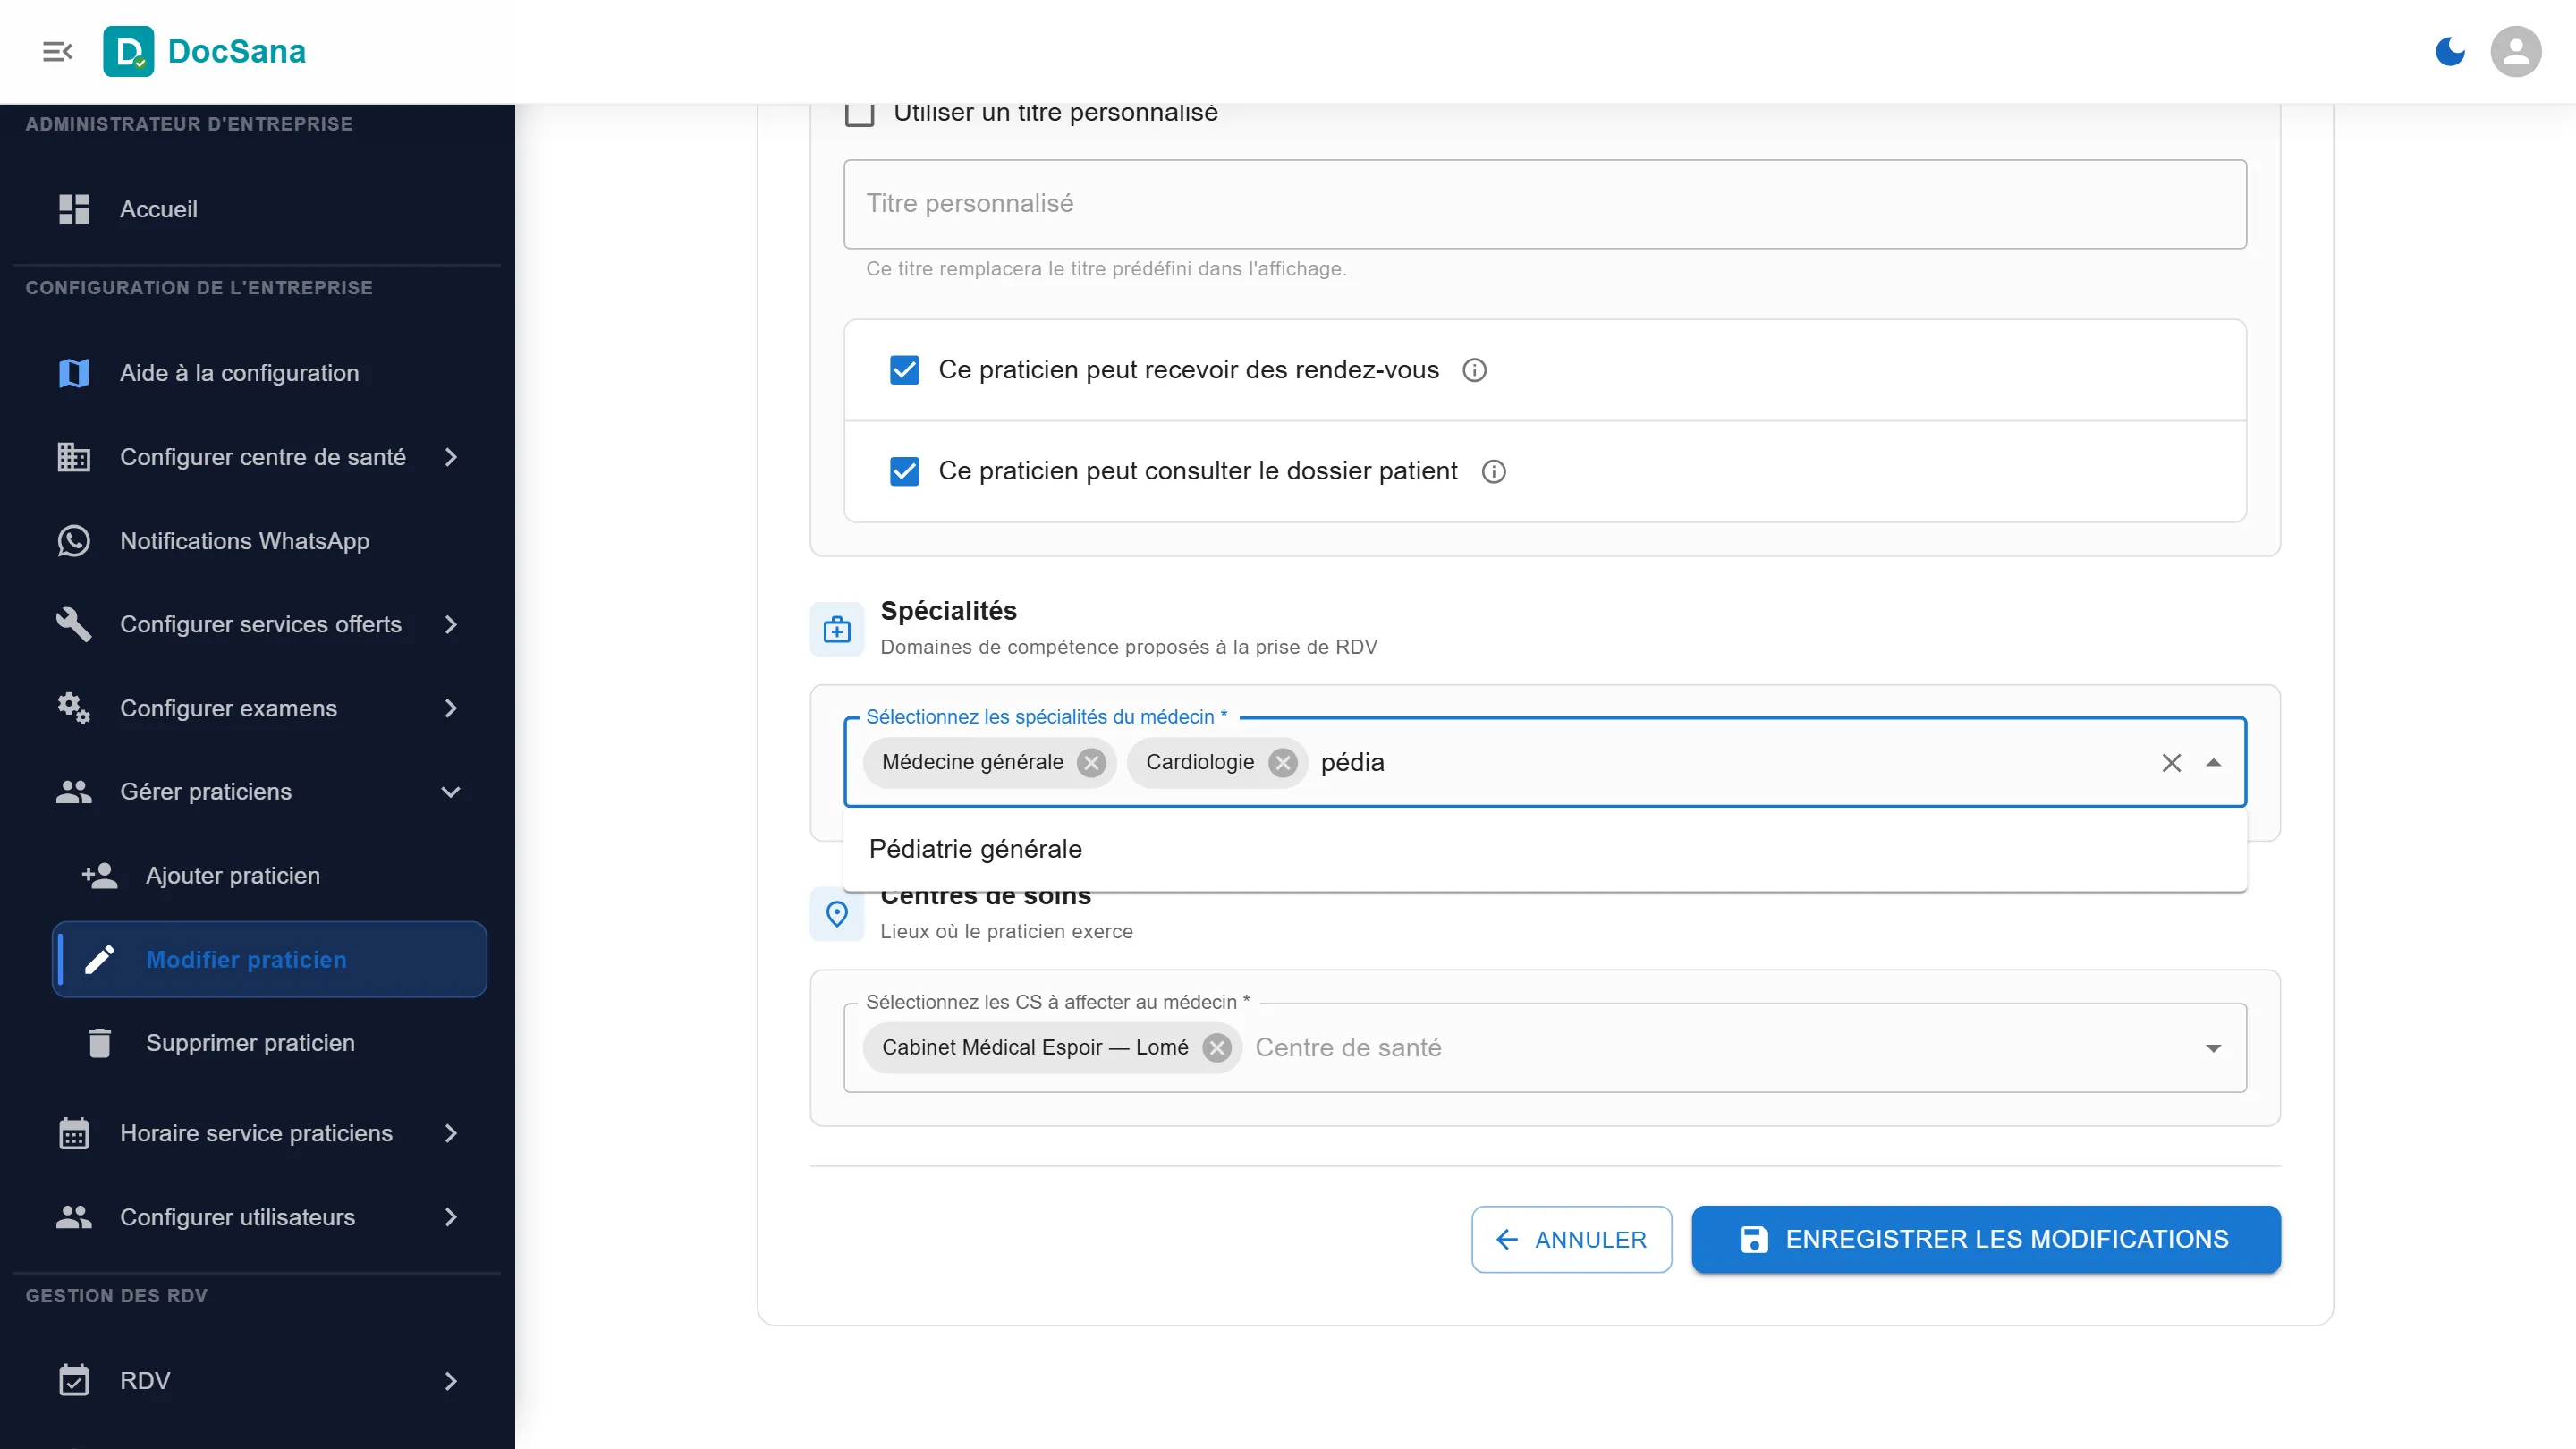This screenshot has height=1449, width=2576.
Task: Expand Configurer centre de santé submenu
Action: (451, 457)
